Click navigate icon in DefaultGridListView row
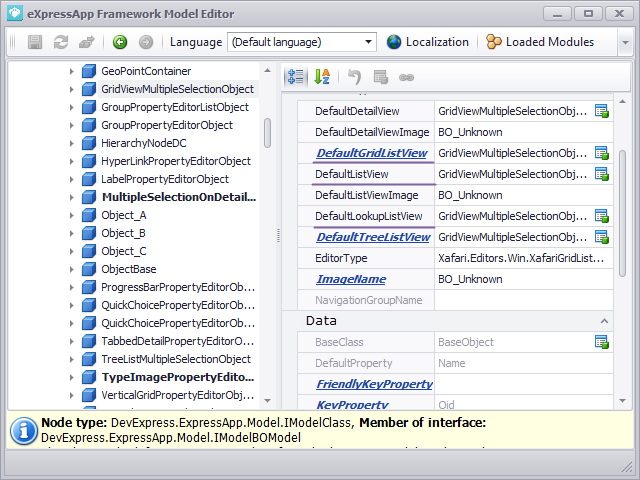 [x=602, y=153]
